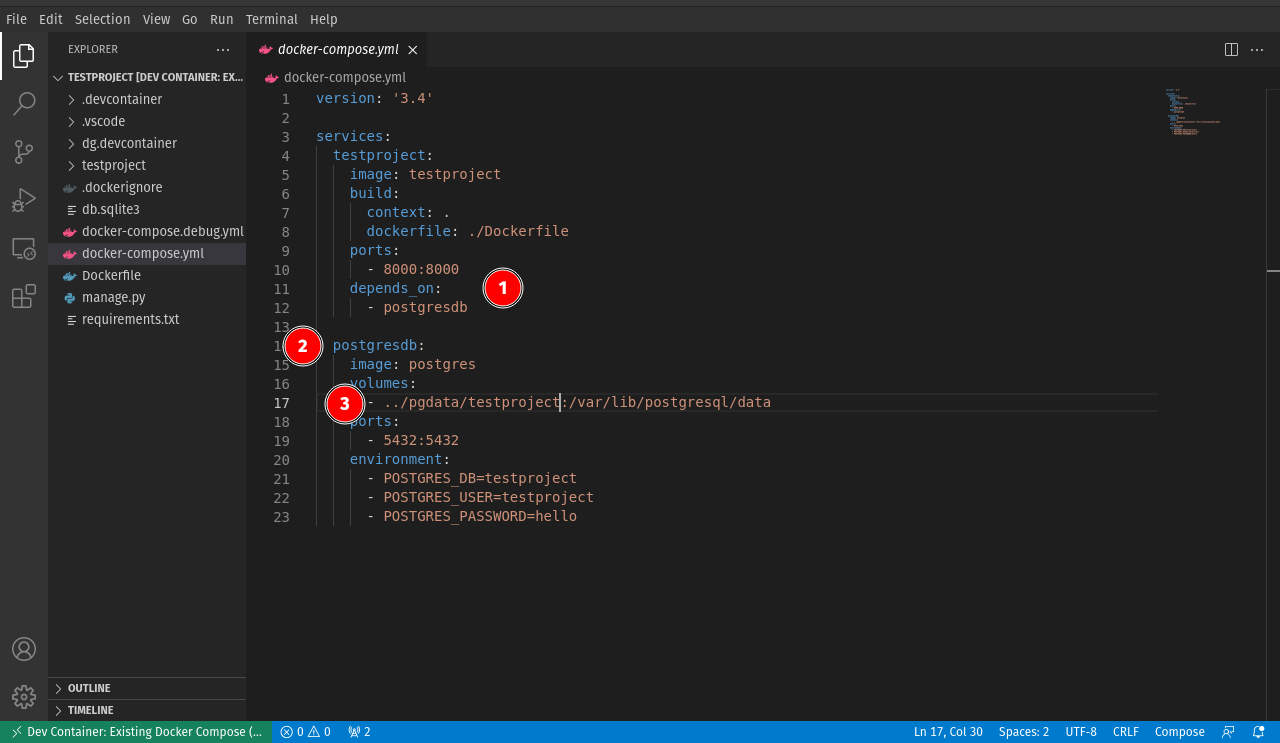The width and height of the screenshot is (1280, 743).
Task: Open the .dockerignore file
Action: tap(147, 187)
